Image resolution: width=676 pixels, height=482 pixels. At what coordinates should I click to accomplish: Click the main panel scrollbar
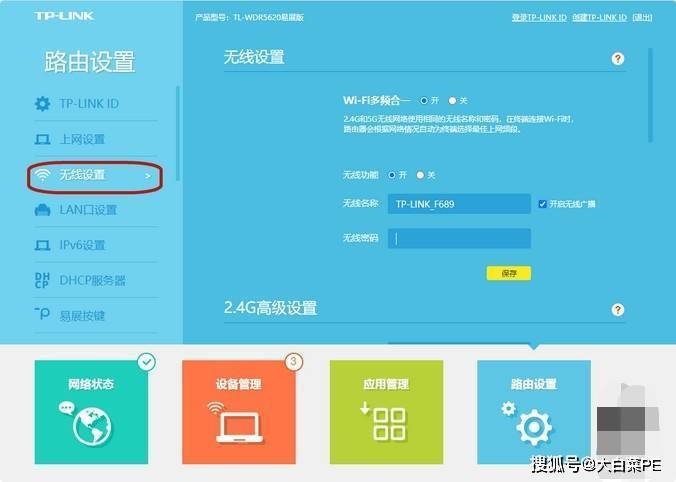pyautogui.click(x=651, y=95)
